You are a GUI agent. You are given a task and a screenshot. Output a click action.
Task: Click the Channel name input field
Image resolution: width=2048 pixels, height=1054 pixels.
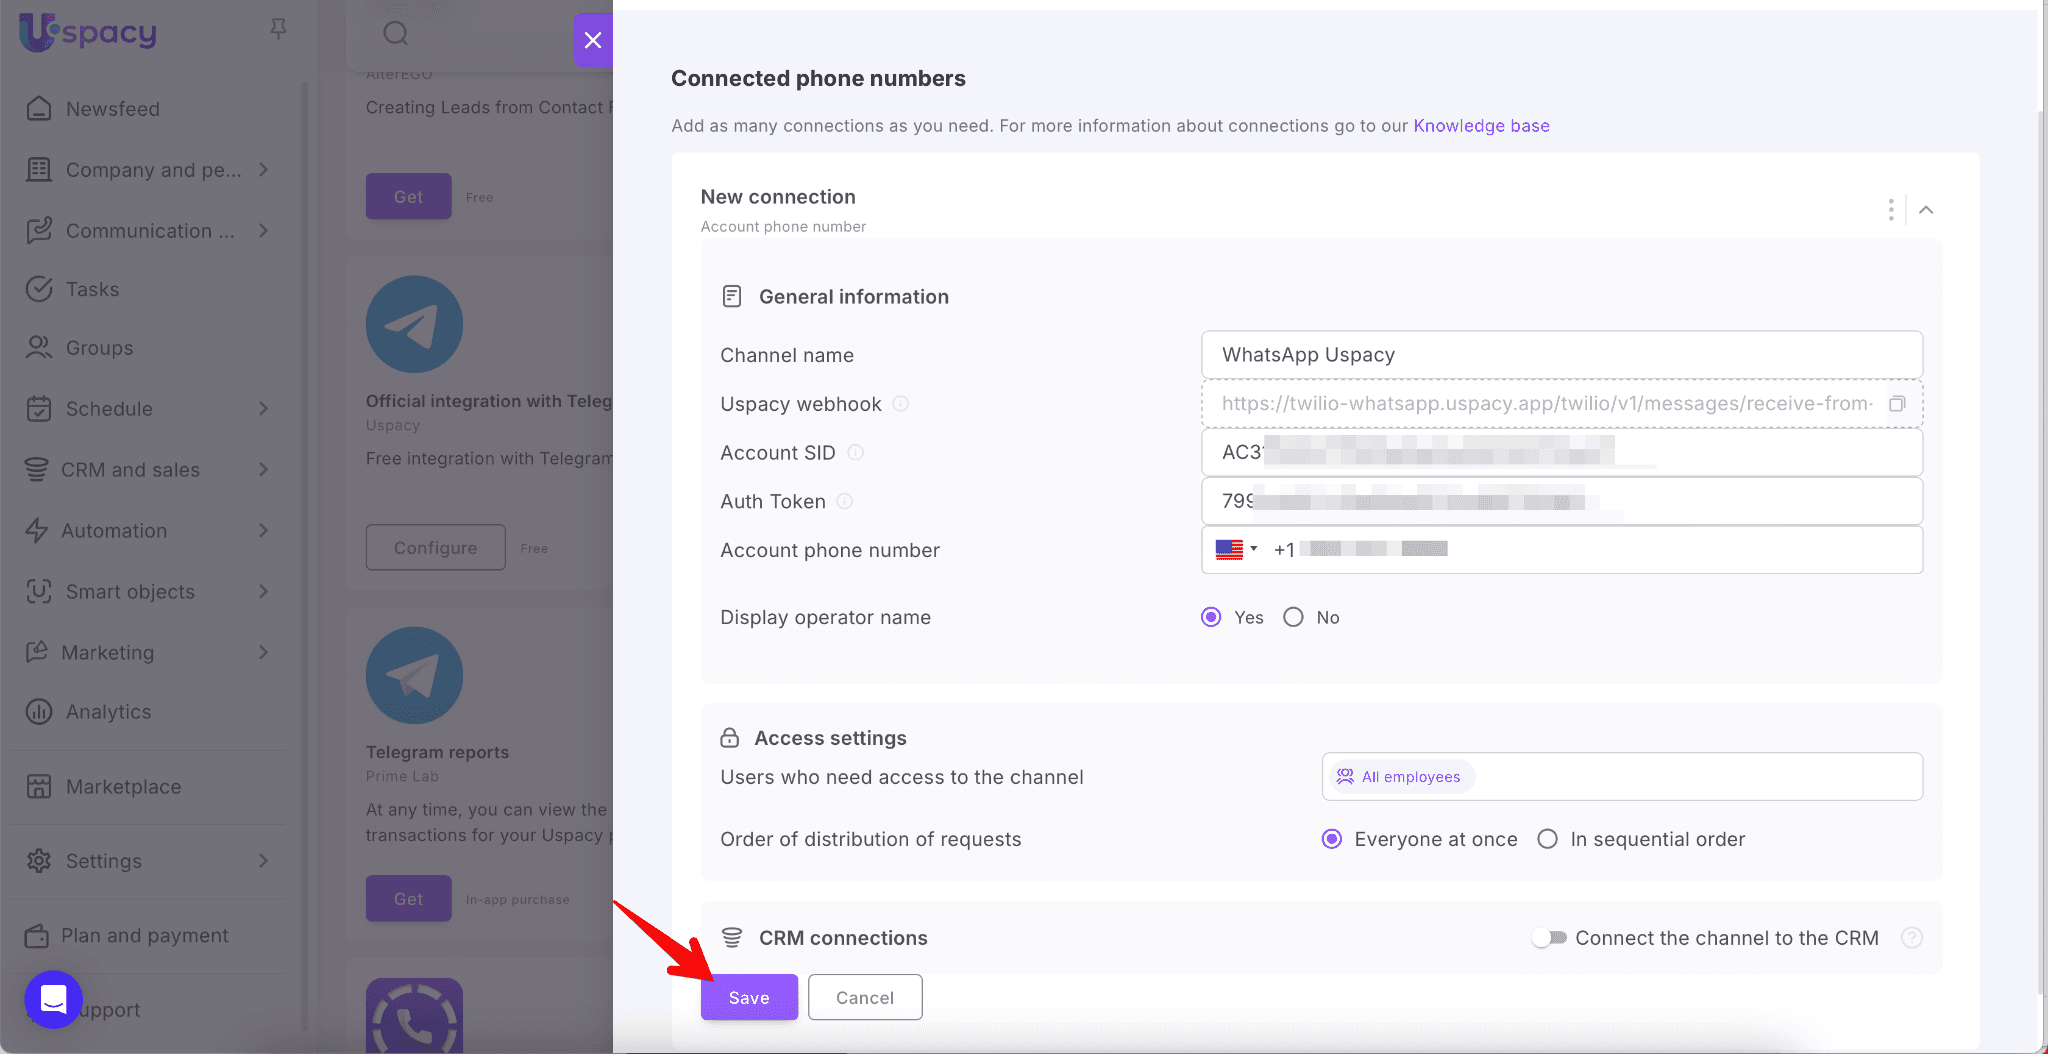coord(1561,355)
